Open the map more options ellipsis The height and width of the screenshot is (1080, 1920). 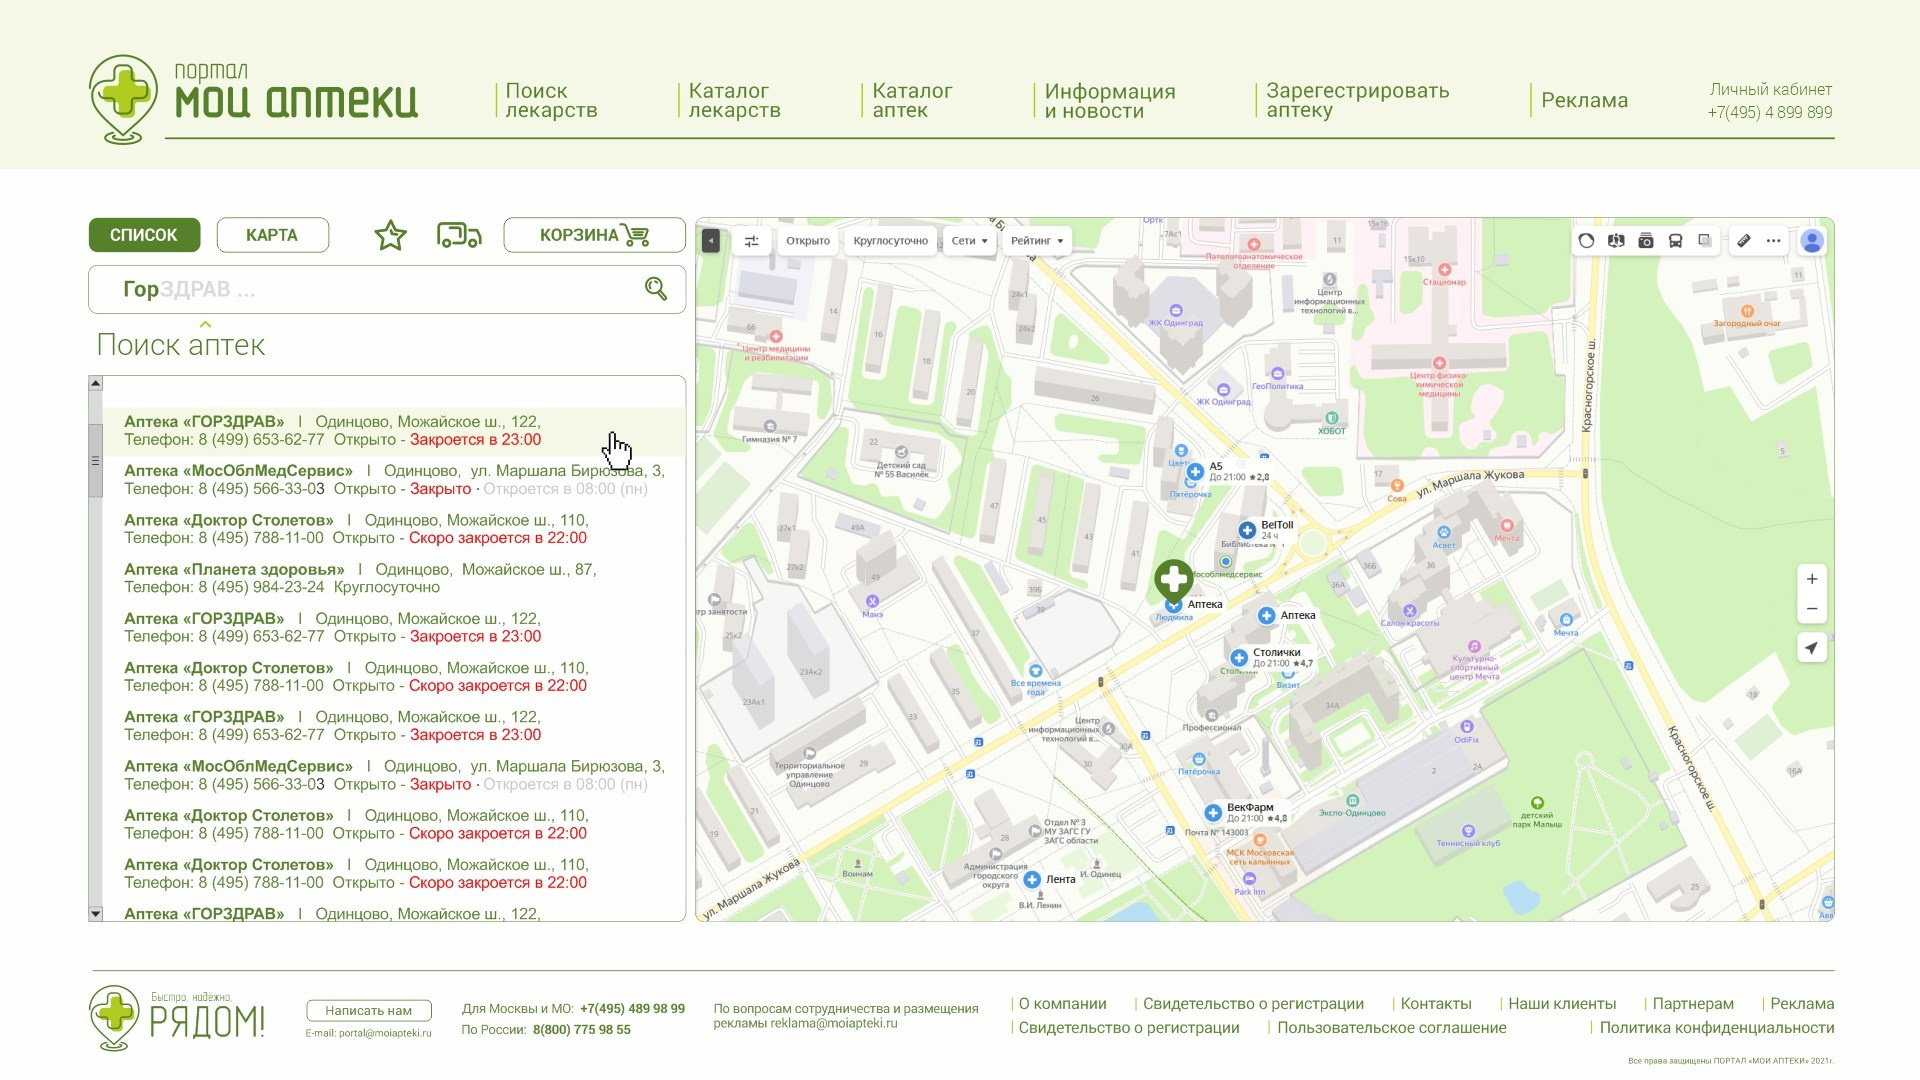click(x=1773, y=241)
